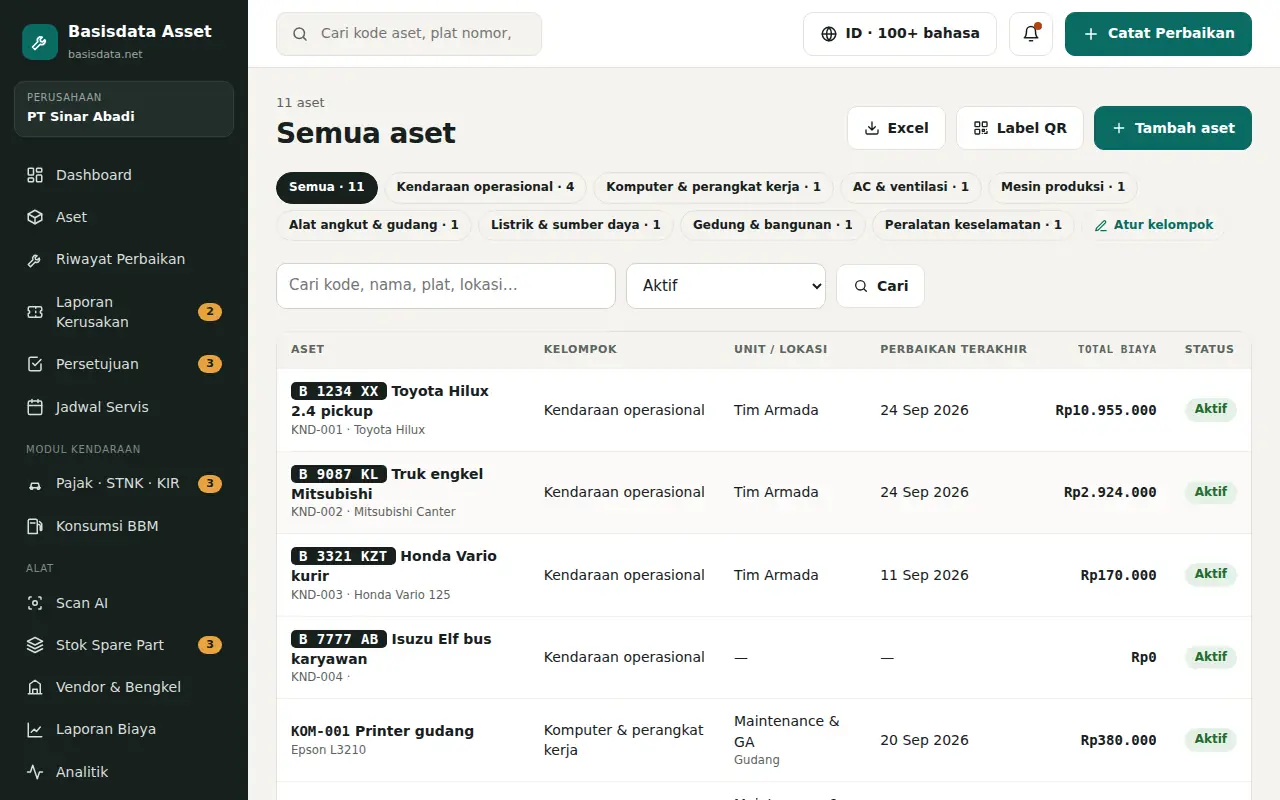Open the Truk engkel Mitsubishi asset row
Viewport: 1280px width, 800px height.
point(764,492)
